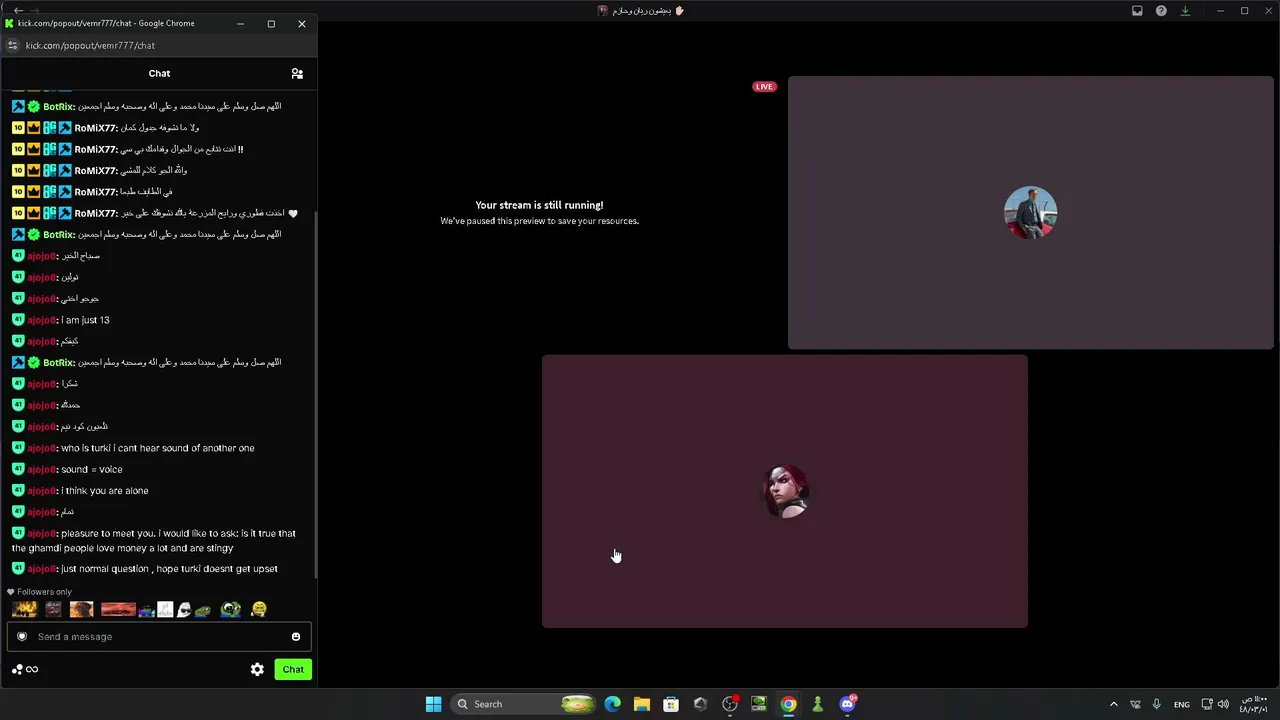This screenshot has height=720, width=1280.
Task: Insert the big-eyed Pepe frog emote
Action: [x=231, y=609]
